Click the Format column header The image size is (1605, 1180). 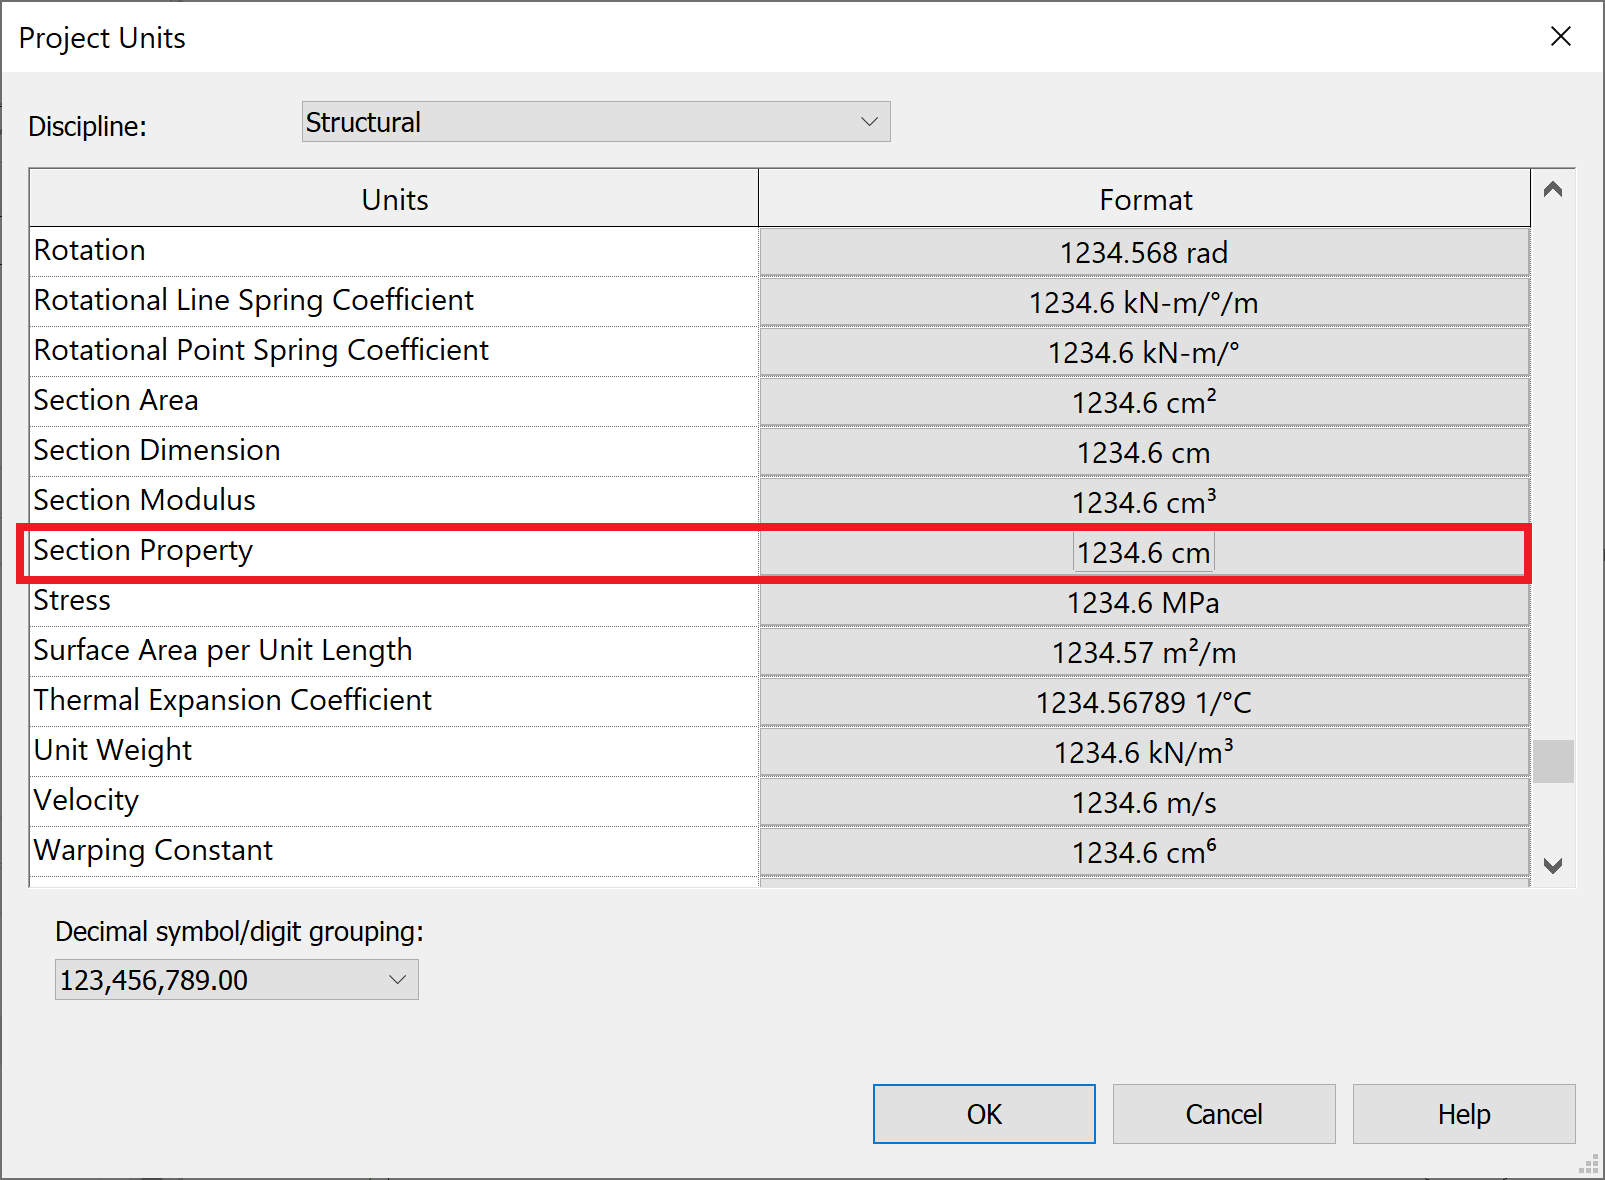click(1144, 198)
